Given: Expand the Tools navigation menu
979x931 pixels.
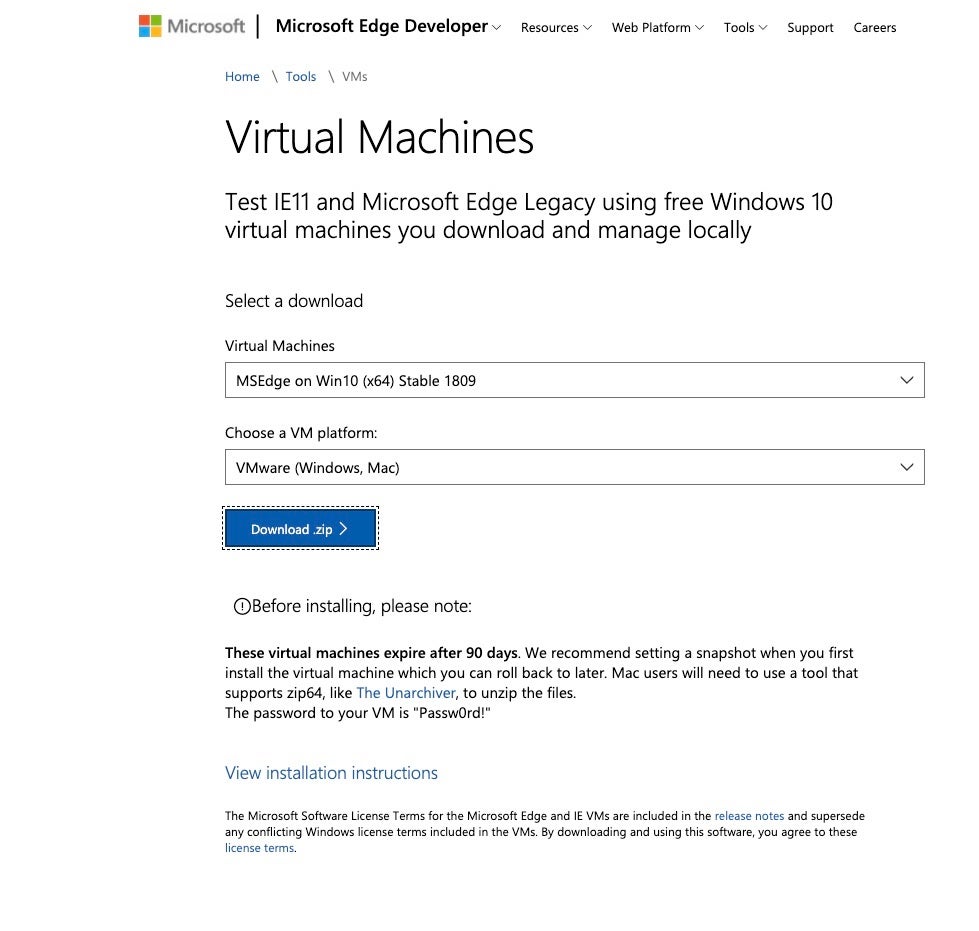Looking at the screenshot, I should coord(745,28).
